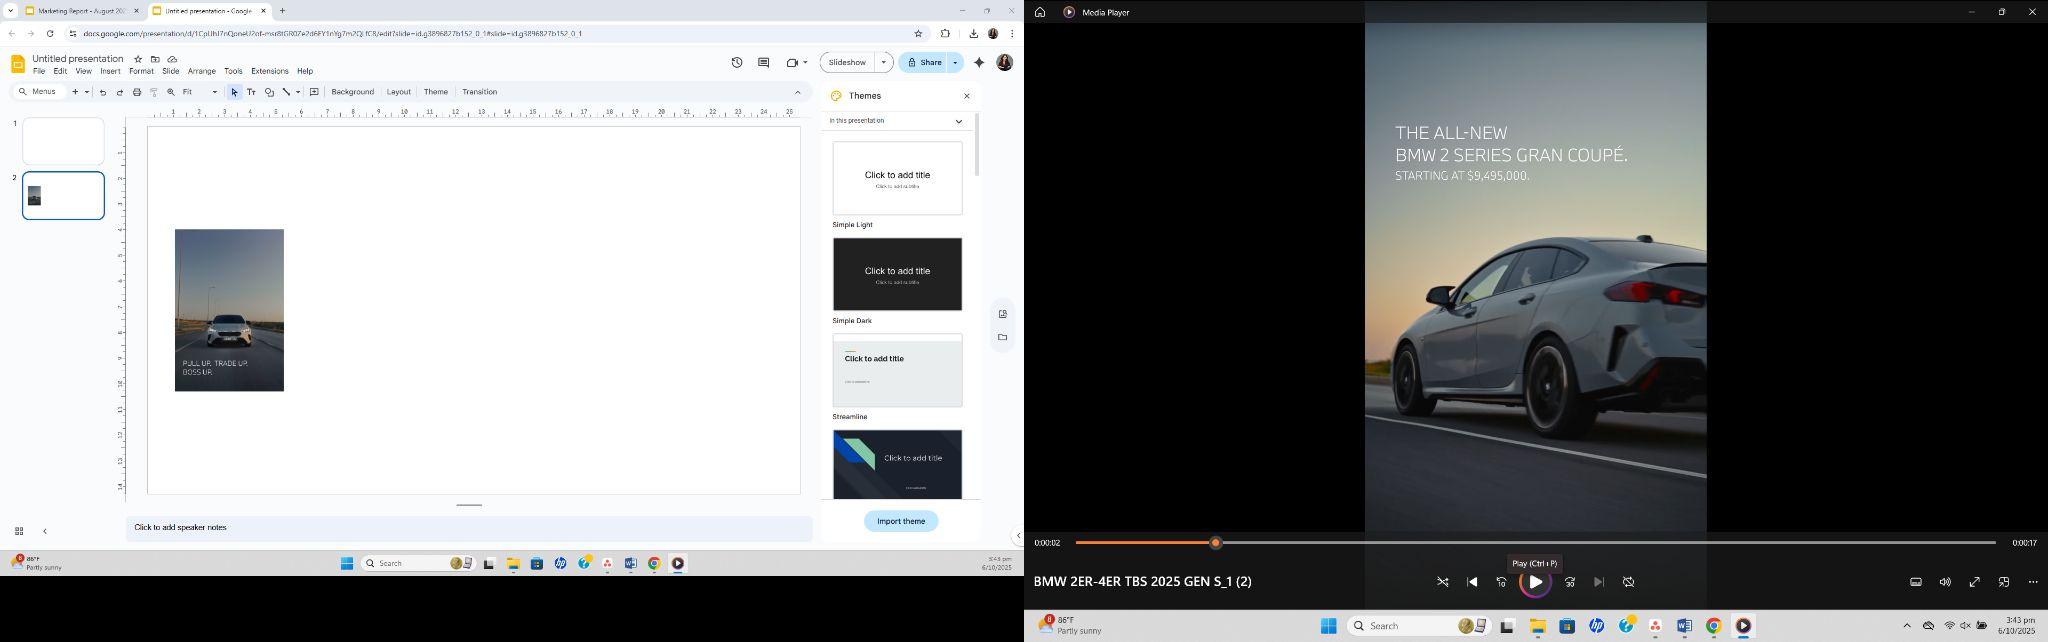Click the Import theme button
Image resolution: width=2048 pixels, height=642 pixels.
[x=901, y=521]
